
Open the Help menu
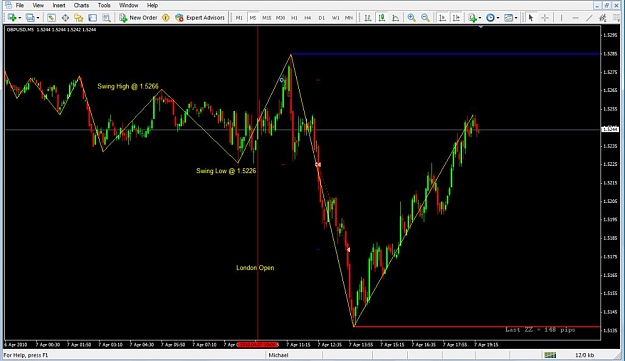(152, 5)
